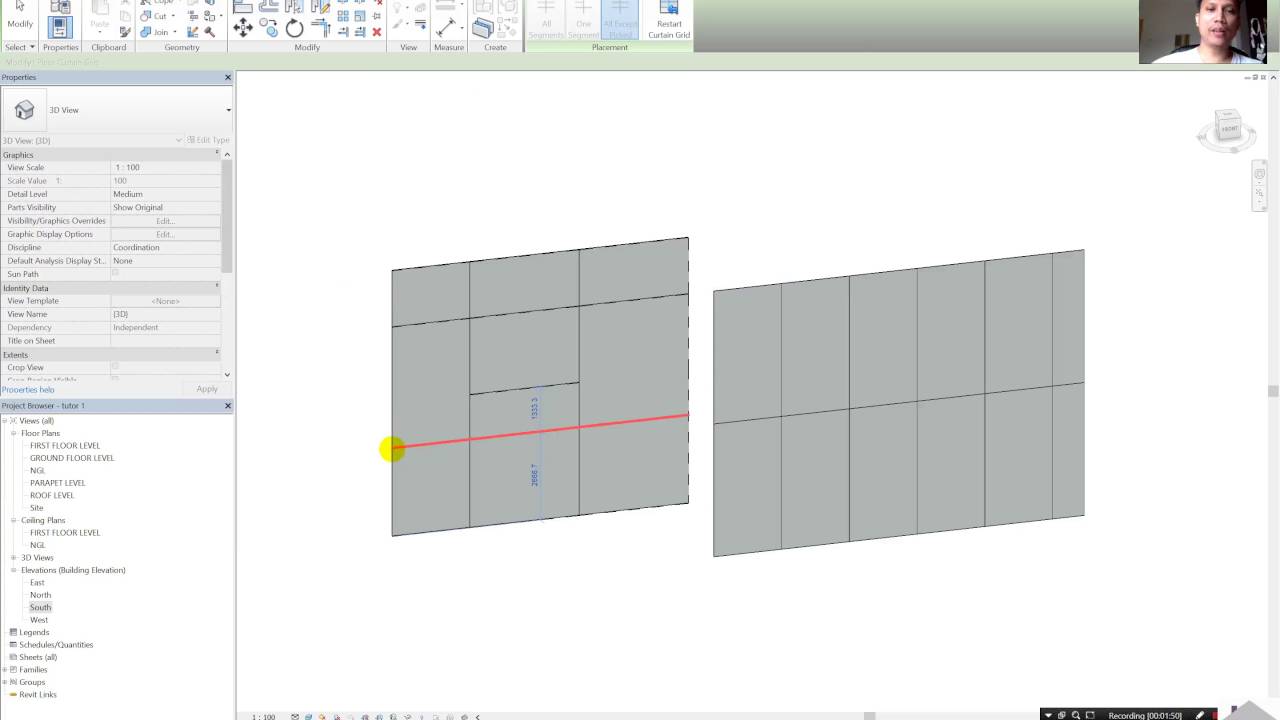Open the ROOF LEVEL floor plan

(x=52, y=495)
